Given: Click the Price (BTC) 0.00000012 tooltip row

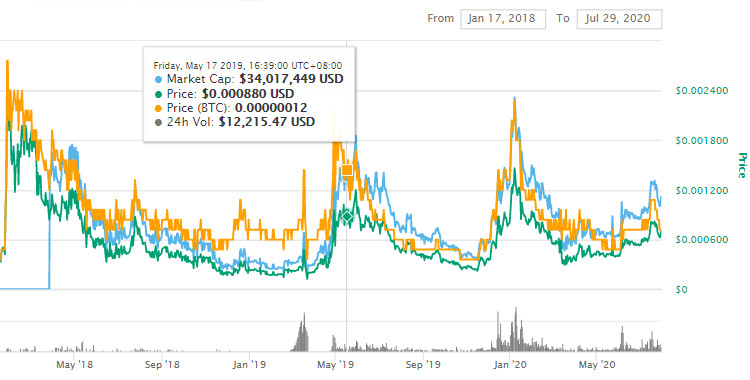Looking at the screenshot, I should click(x=231, y=108).
